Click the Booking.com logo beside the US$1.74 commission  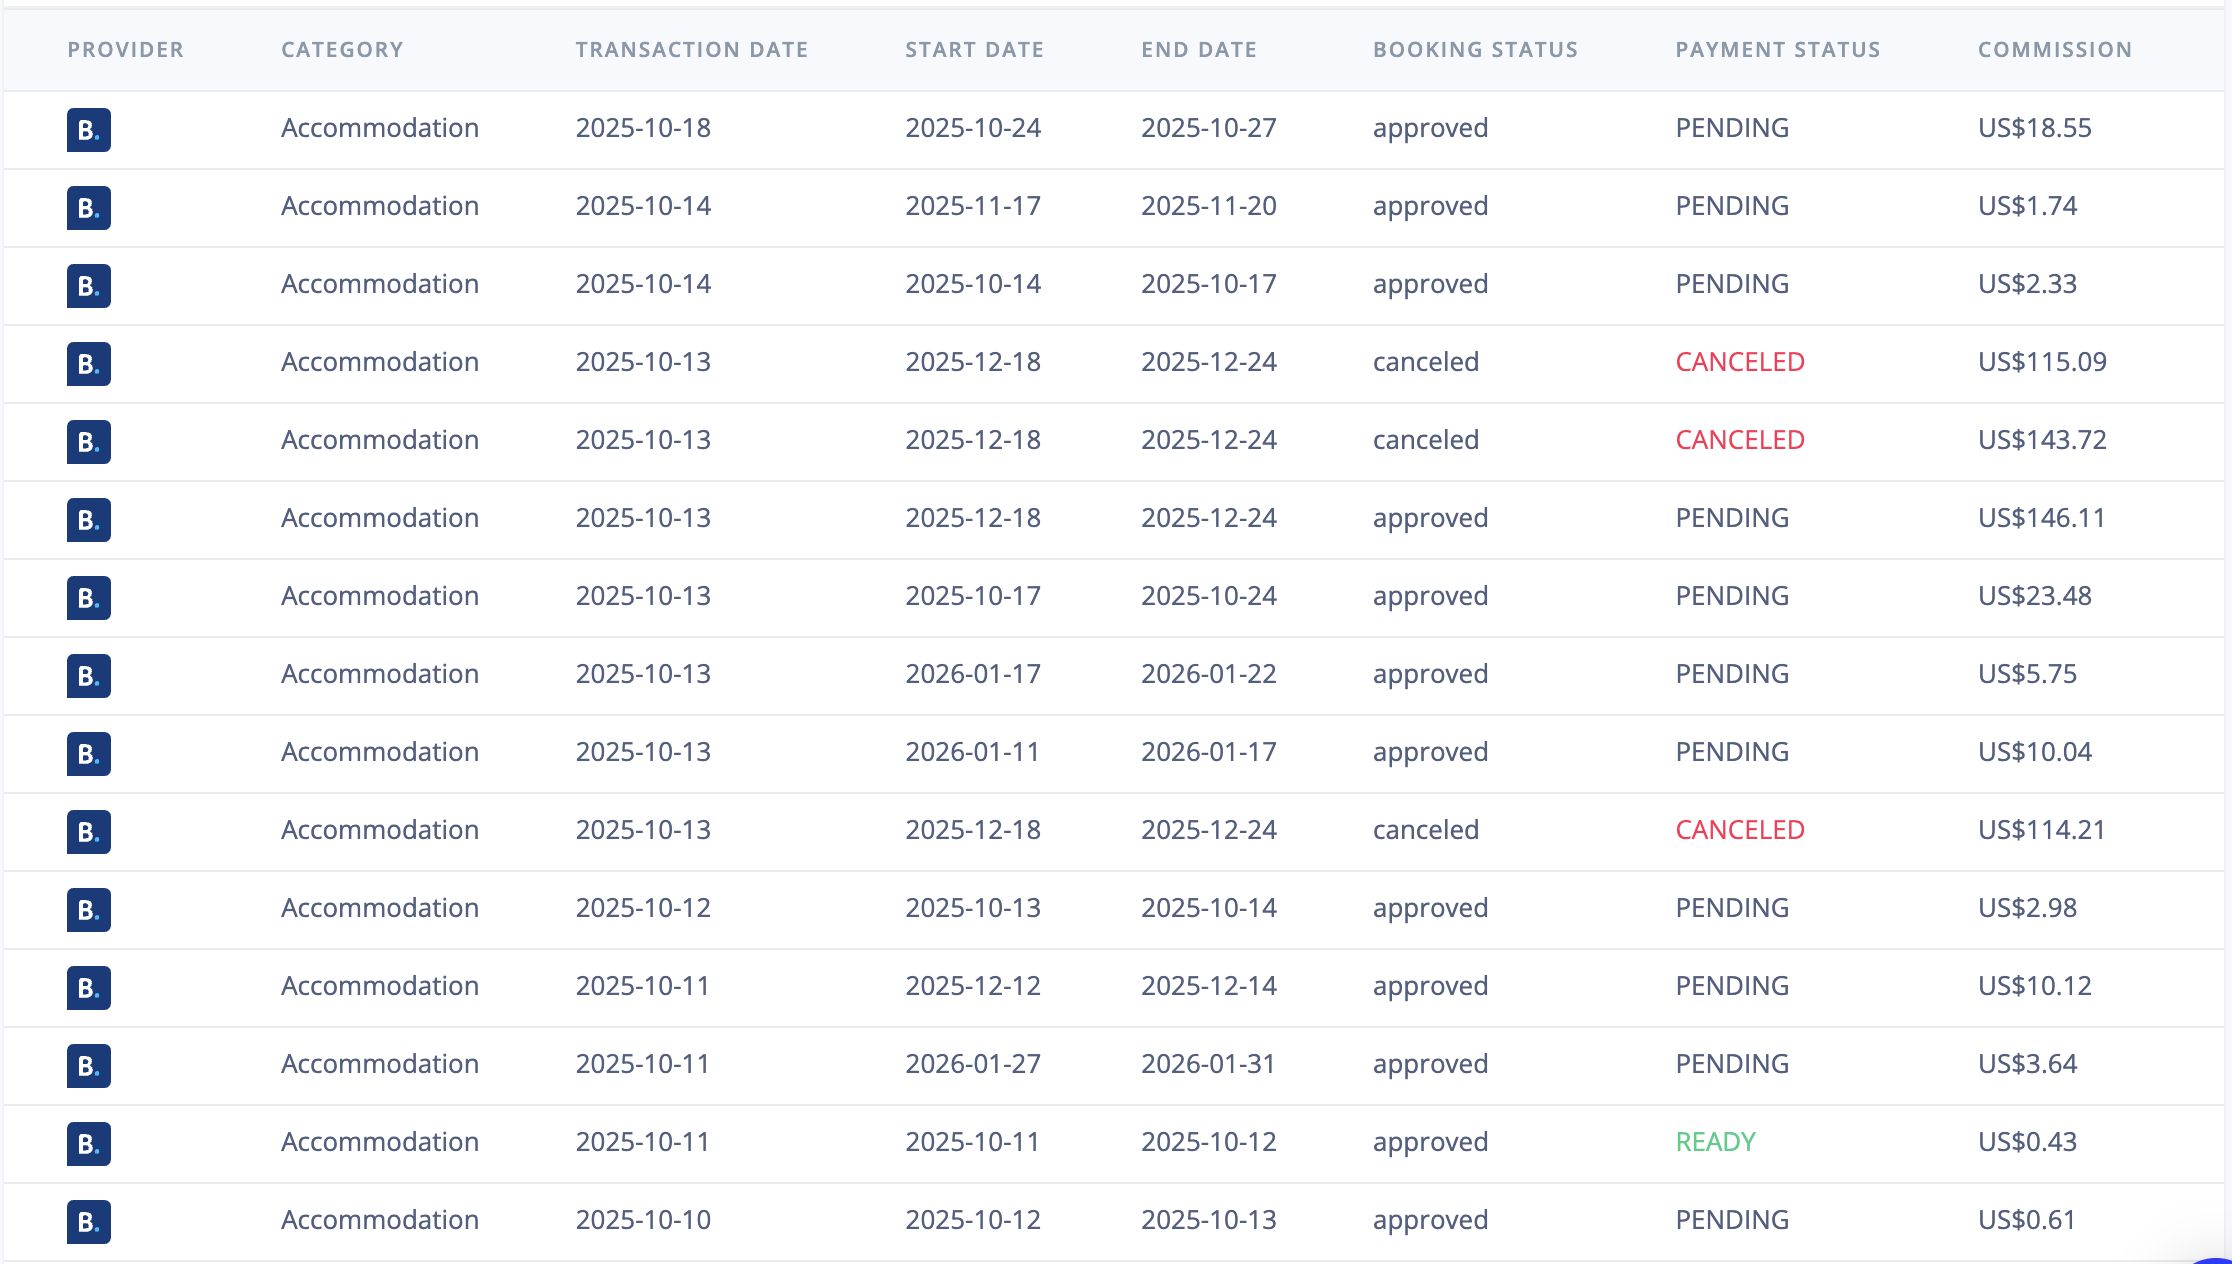(88, 208)
